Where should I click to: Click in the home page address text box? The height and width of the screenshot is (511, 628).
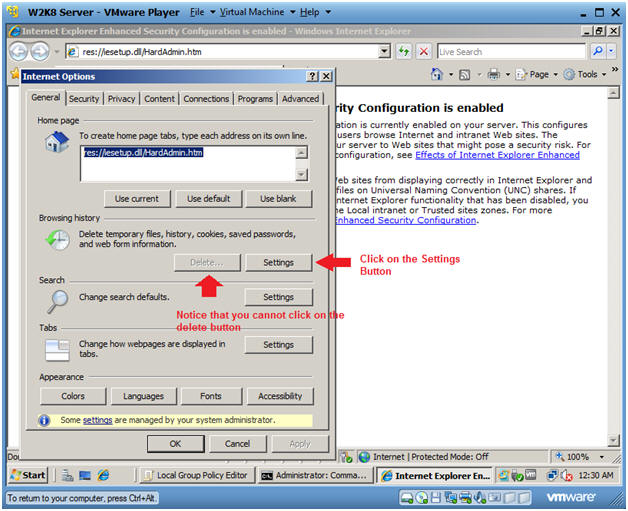point(188,164)
